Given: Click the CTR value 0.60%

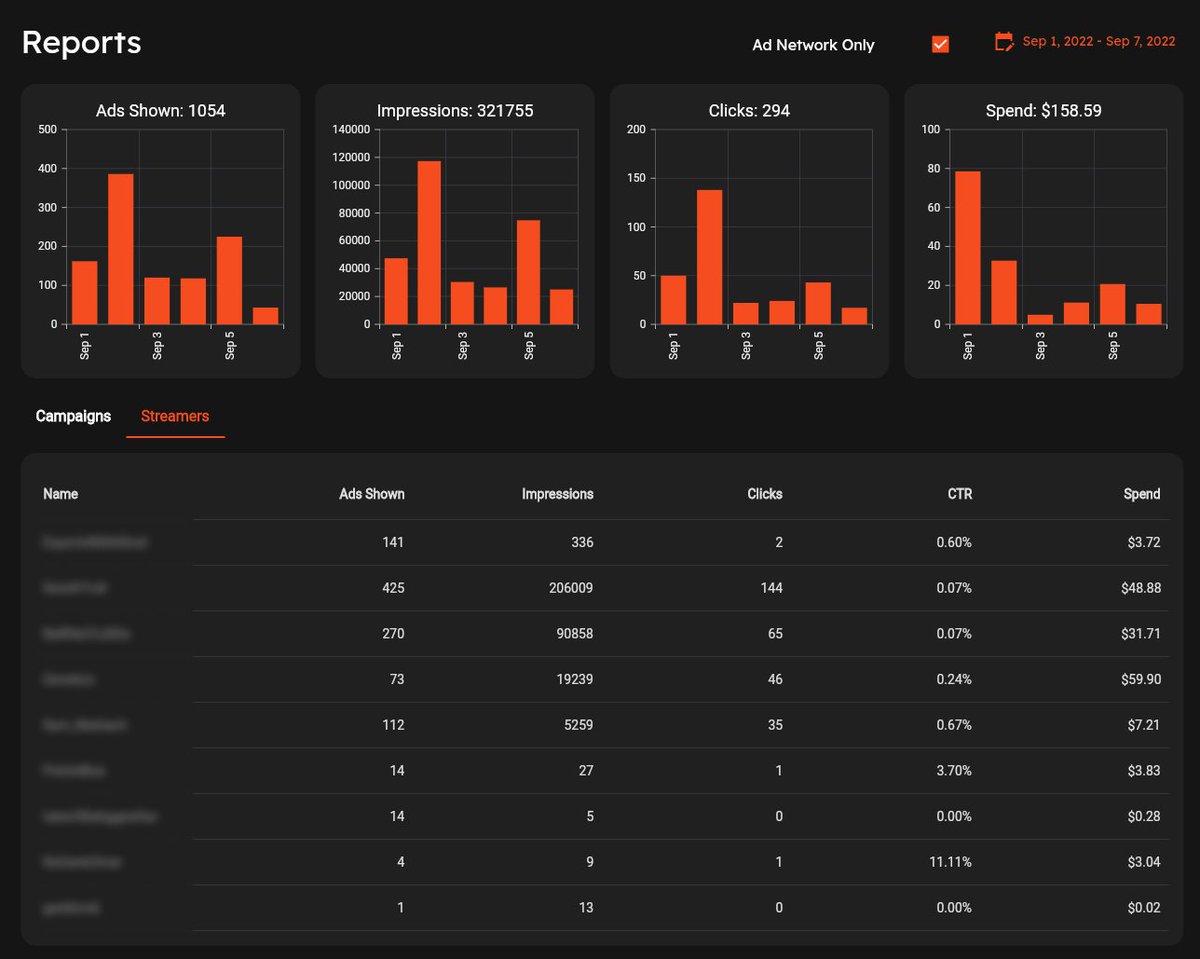Looking at the screenshot, I should click(x=955, y=542).
